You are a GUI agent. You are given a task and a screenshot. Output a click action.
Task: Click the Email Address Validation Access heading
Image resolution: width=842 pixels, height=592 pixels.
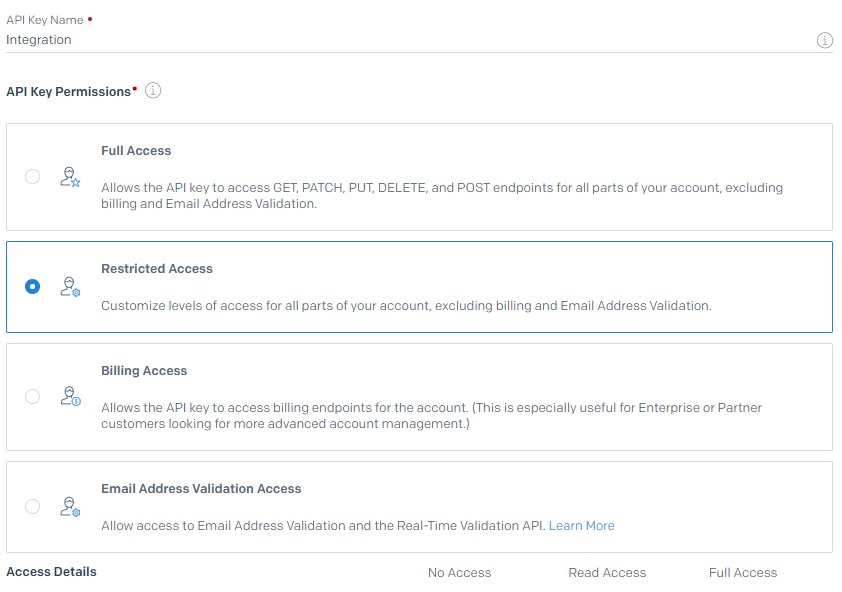[201, 489]
